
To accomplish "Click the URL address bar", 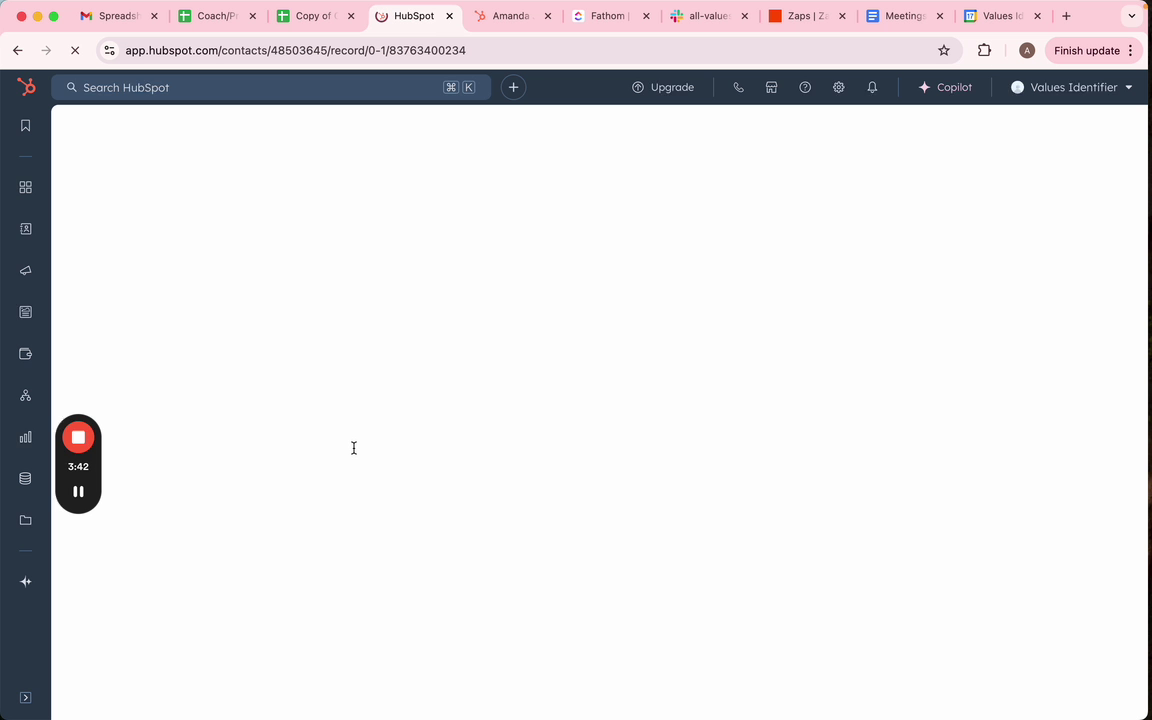I will (x=529, y=51).
